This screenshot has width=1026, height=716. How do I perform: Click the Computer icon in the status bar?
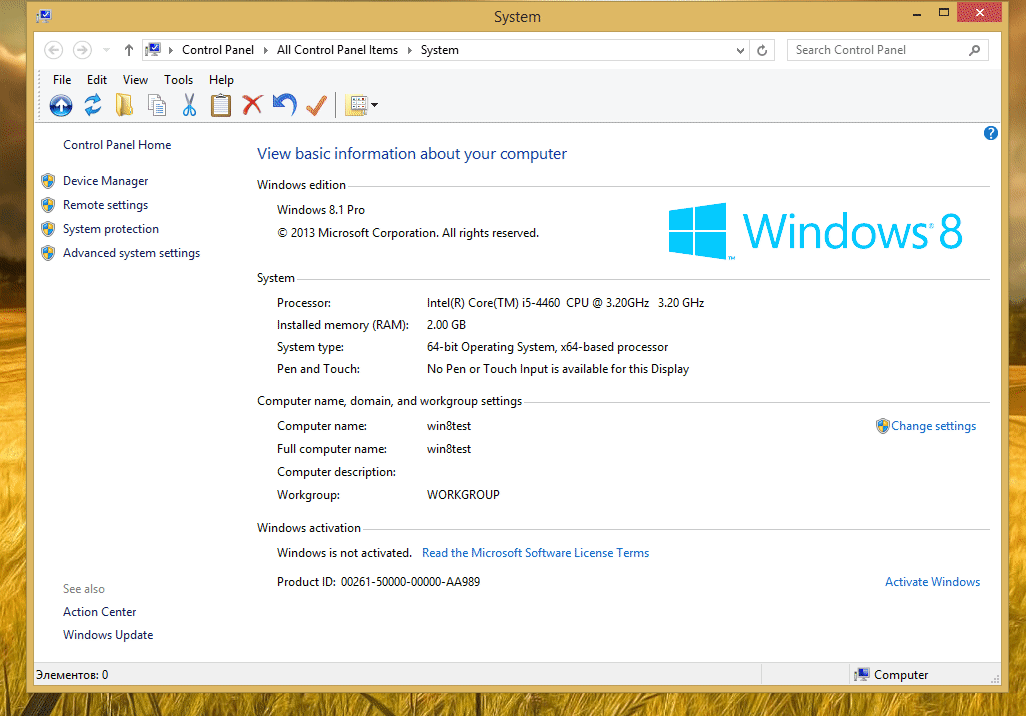[862, 675]
